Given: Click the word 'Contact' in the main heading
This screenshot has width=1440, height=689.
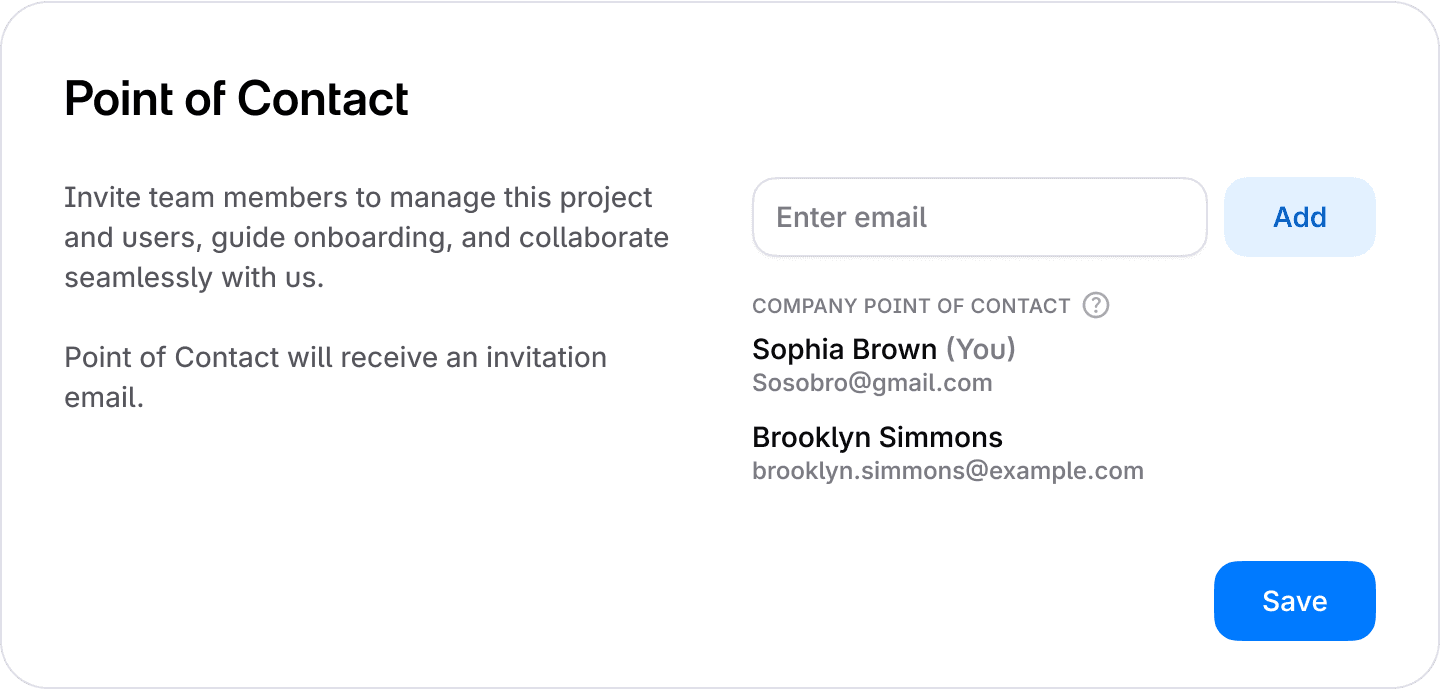Looking at the screenshot, I should (x=323, y=99).
